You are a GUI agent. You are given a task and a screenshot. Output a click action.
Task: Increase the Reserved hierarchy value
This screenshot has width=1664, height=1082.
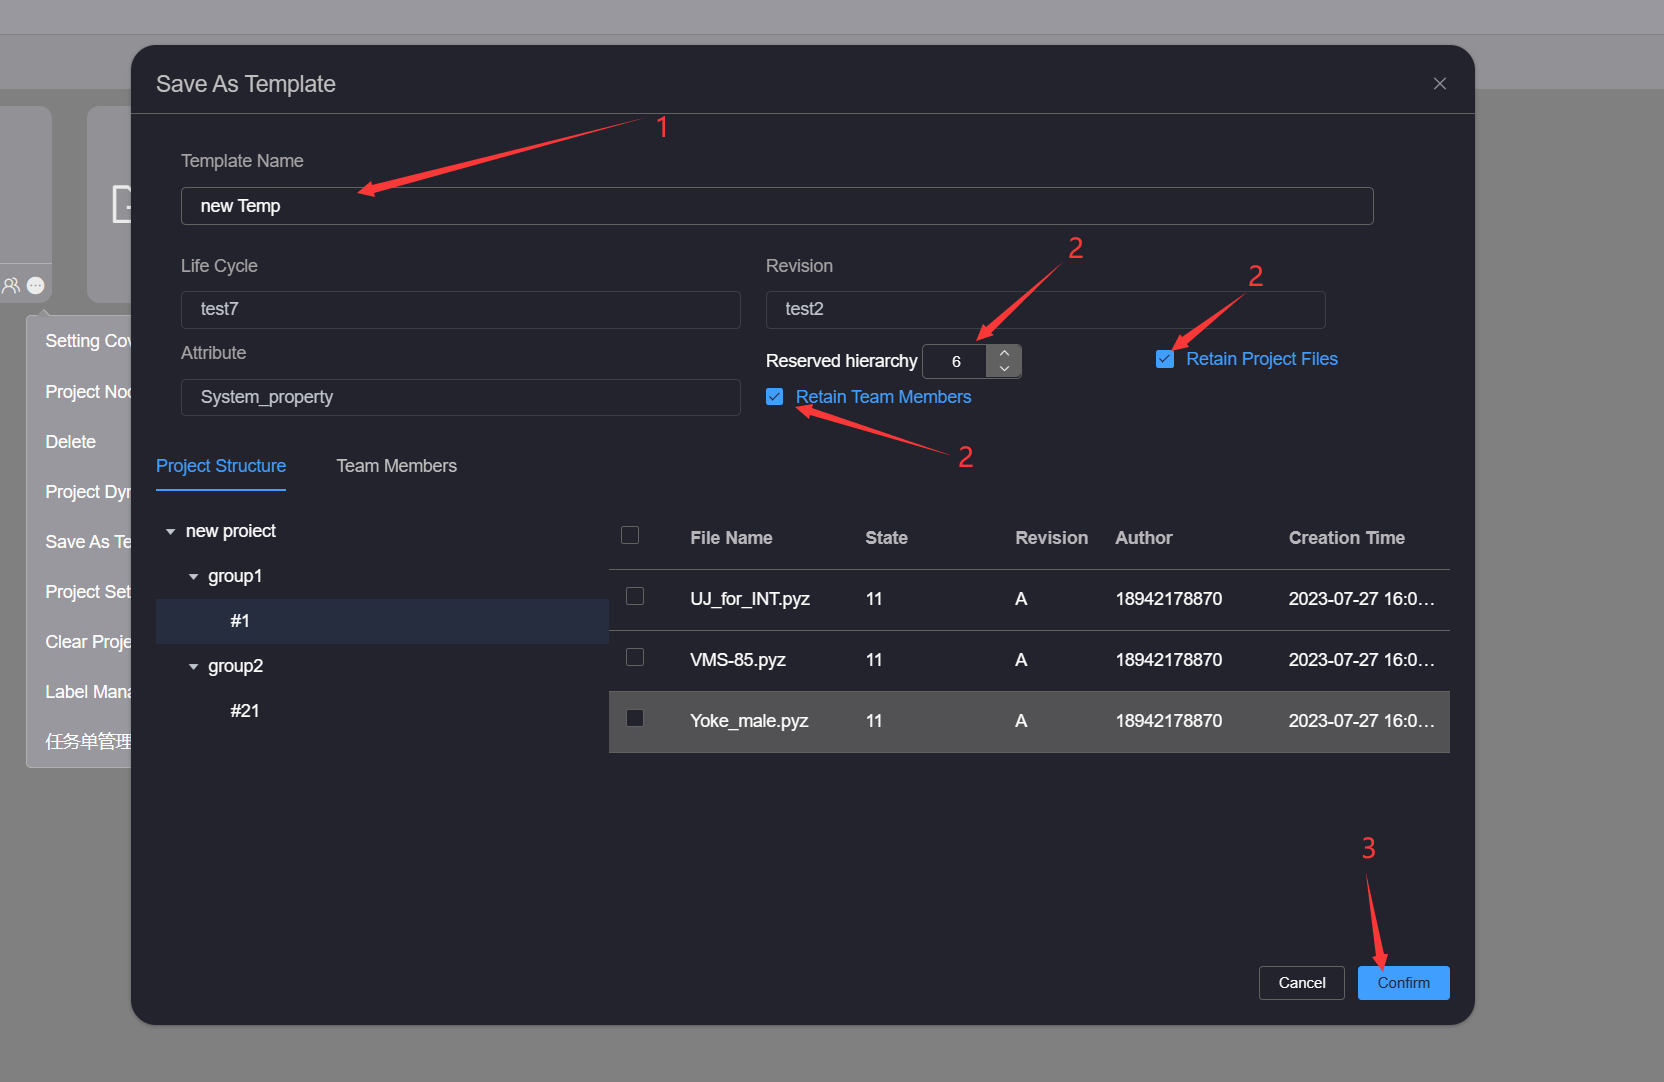pos(1004,353)
